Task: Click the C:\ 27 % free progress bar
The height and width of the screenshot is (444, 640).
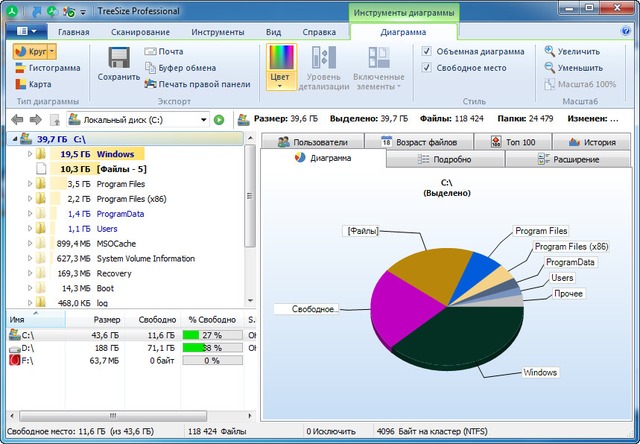Action: click(213, 335)
